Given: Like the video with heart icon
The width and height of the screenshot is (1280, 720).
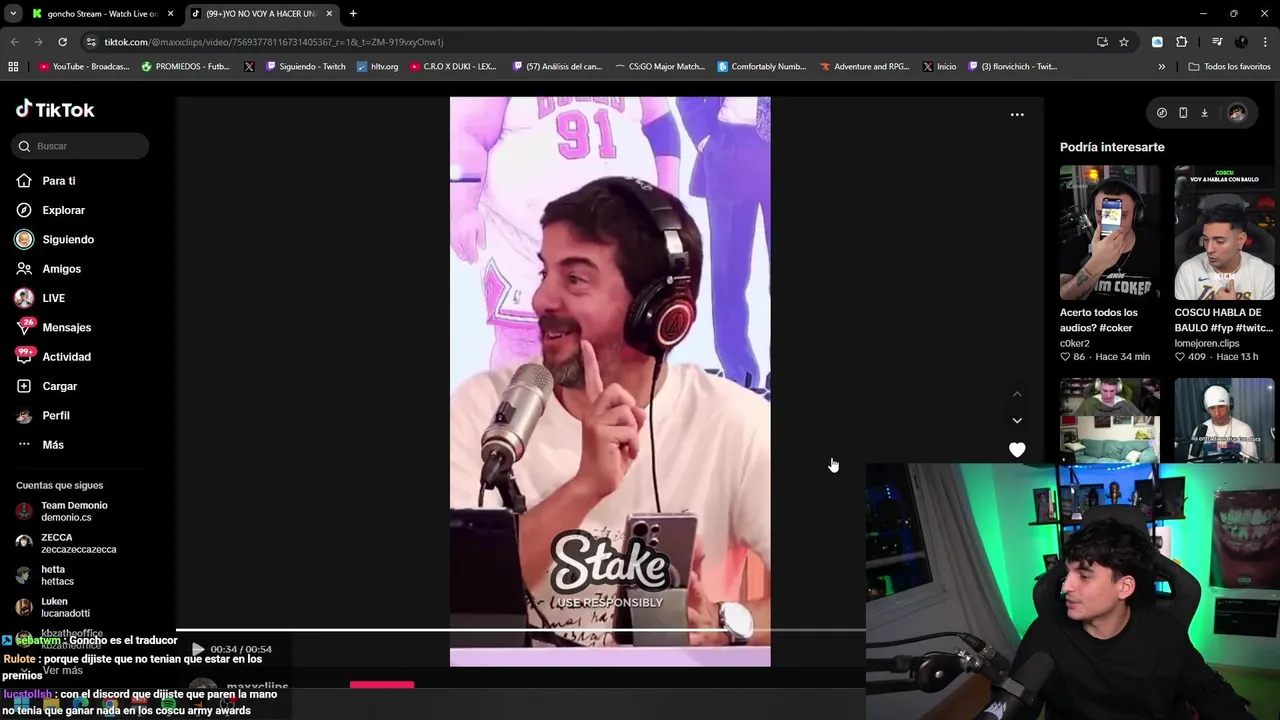Looking at the screenshot, I should coord(1017,450).
